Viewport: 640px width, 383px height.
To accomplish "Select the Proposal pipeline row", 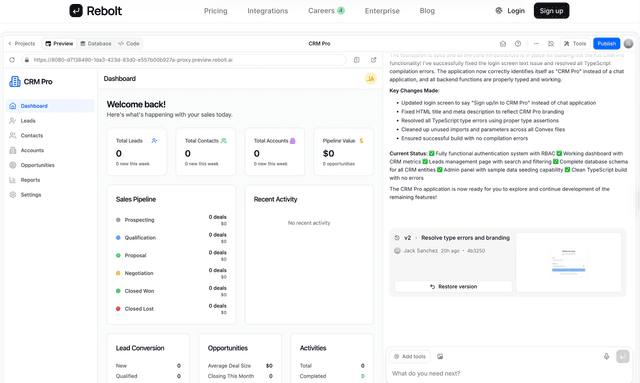I will tap(171, 256).
